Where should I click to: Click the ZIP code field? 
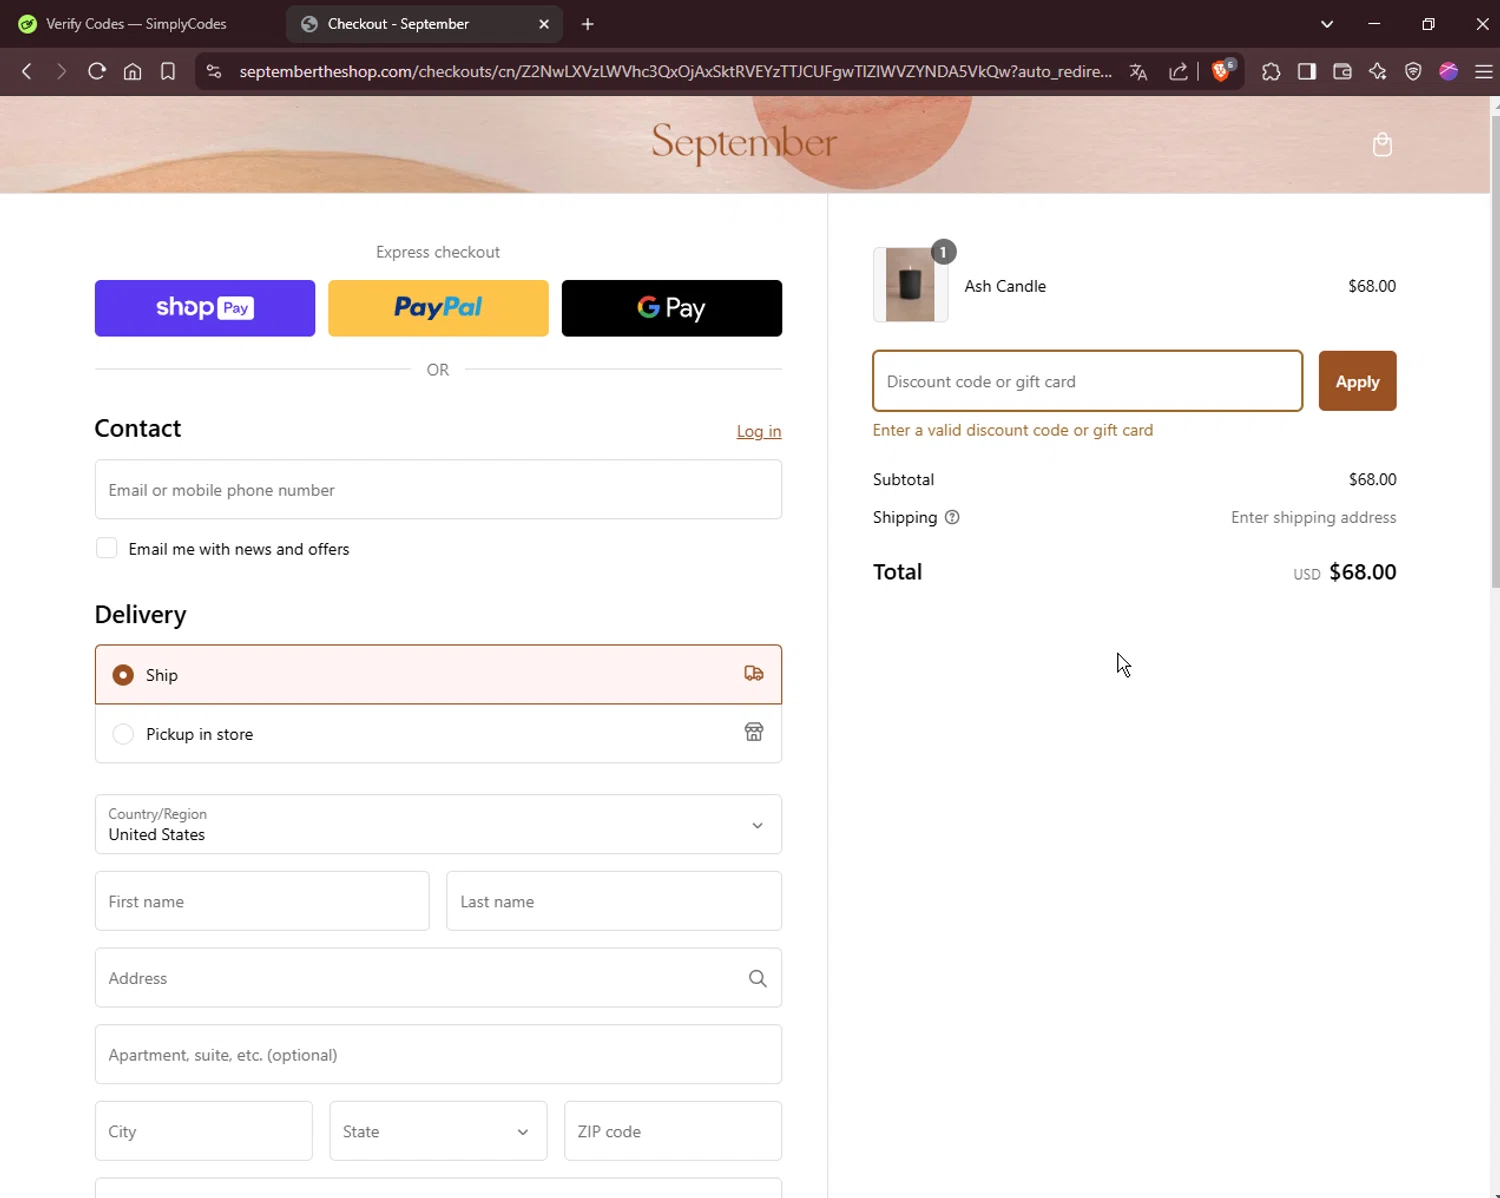pos(673,1131)
